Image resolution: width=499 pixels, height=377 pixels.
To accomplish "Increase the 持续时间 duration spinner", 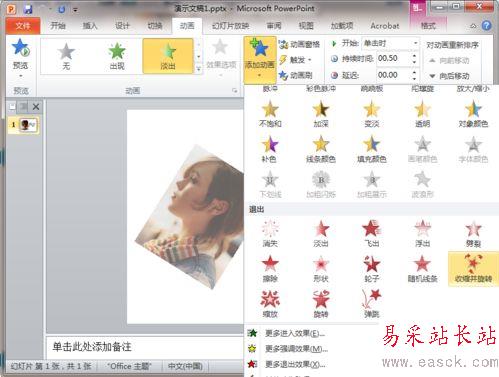I will click(x=414, y=56).
